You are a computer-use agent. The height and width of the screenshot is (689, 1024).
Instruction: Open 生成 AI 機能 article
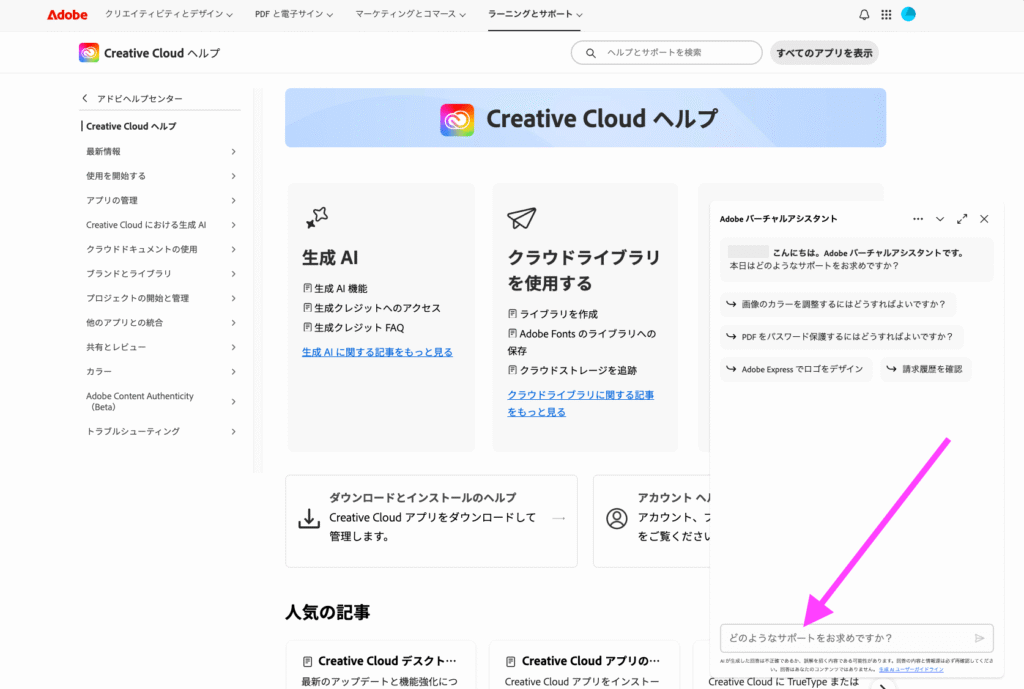[340, 288]
